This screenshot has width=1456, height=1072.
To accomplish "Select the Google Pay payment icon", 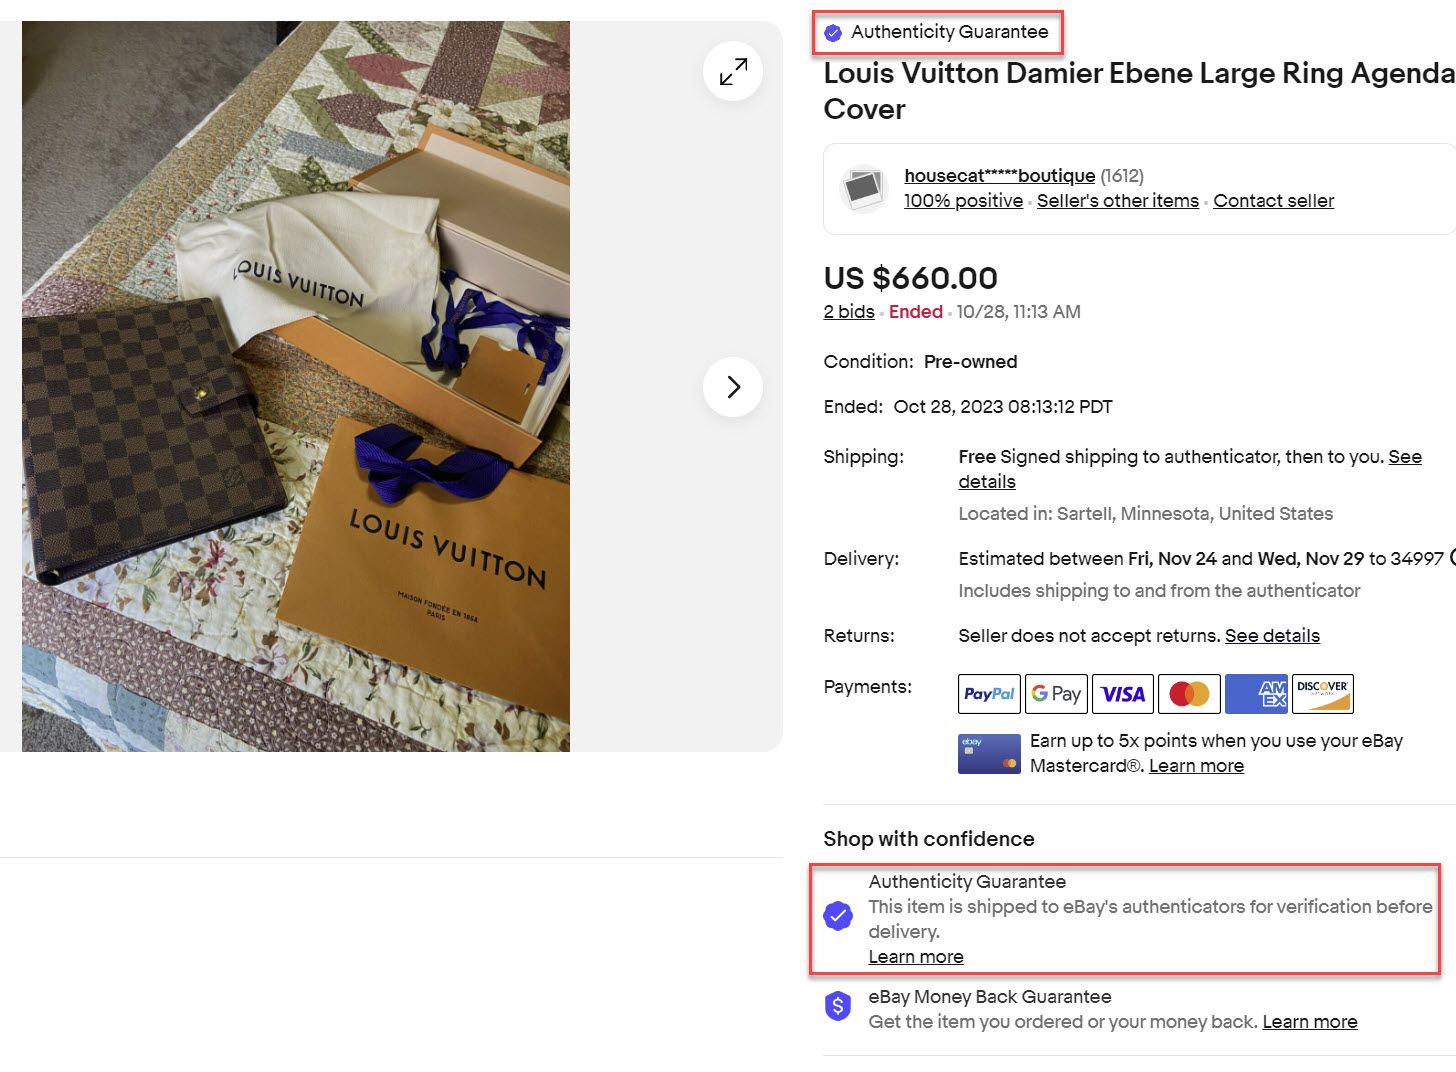I will pos(1056,694).
